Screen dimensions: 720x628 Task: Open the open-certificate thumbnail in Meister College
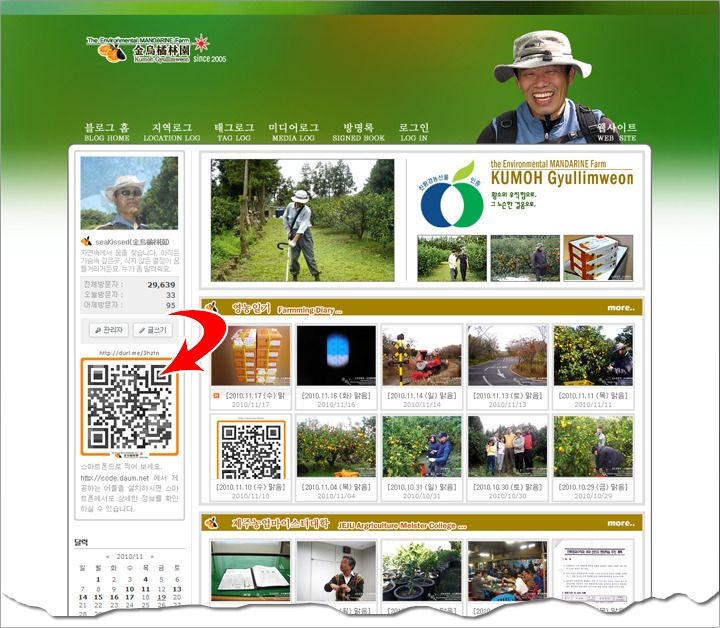tap(251, 571)
